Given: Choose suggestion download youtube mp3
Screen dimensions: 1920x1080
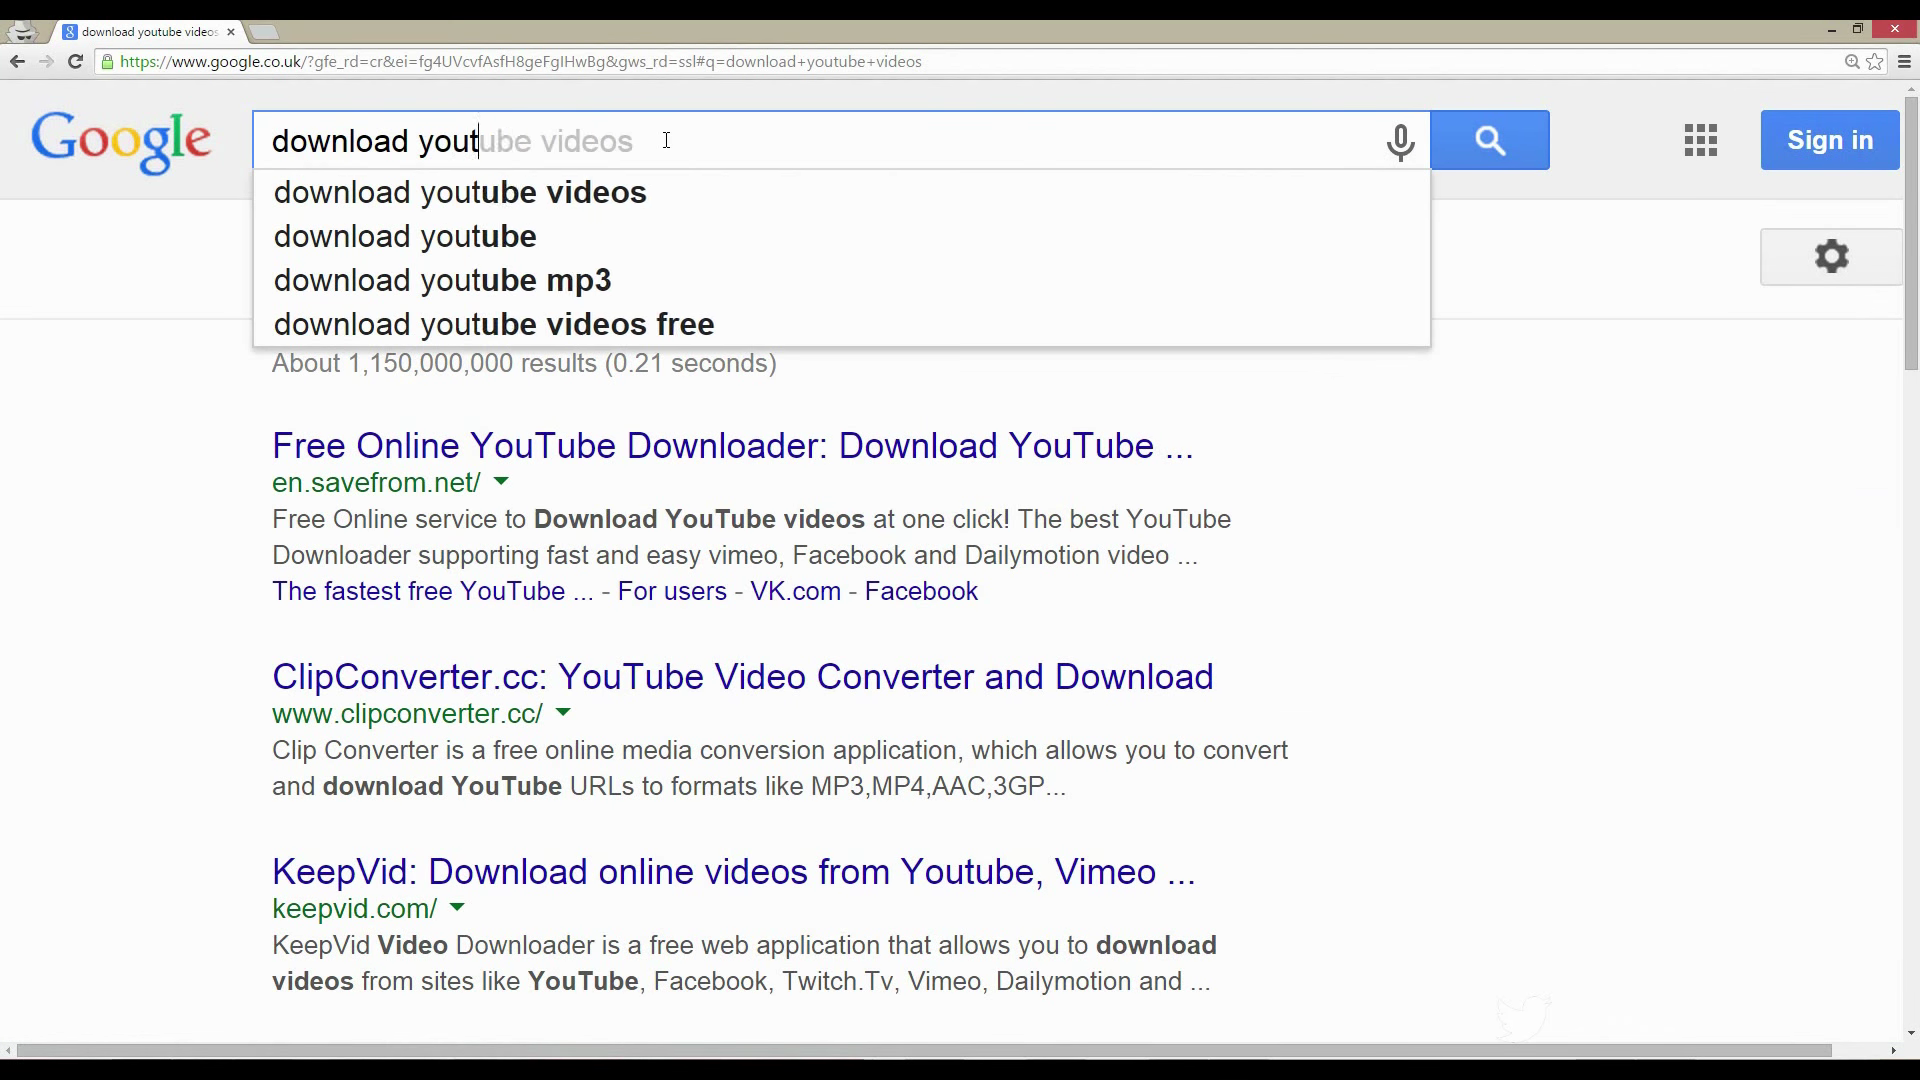Looking at the screenshot, I should point(841,280).
